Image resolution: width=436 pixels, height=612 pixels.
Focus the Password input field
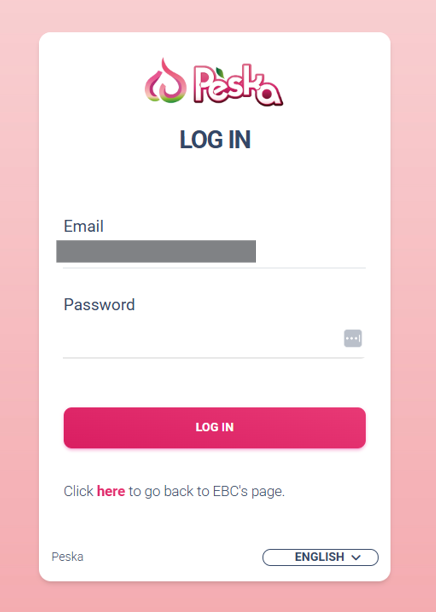(x=202, y=338)
